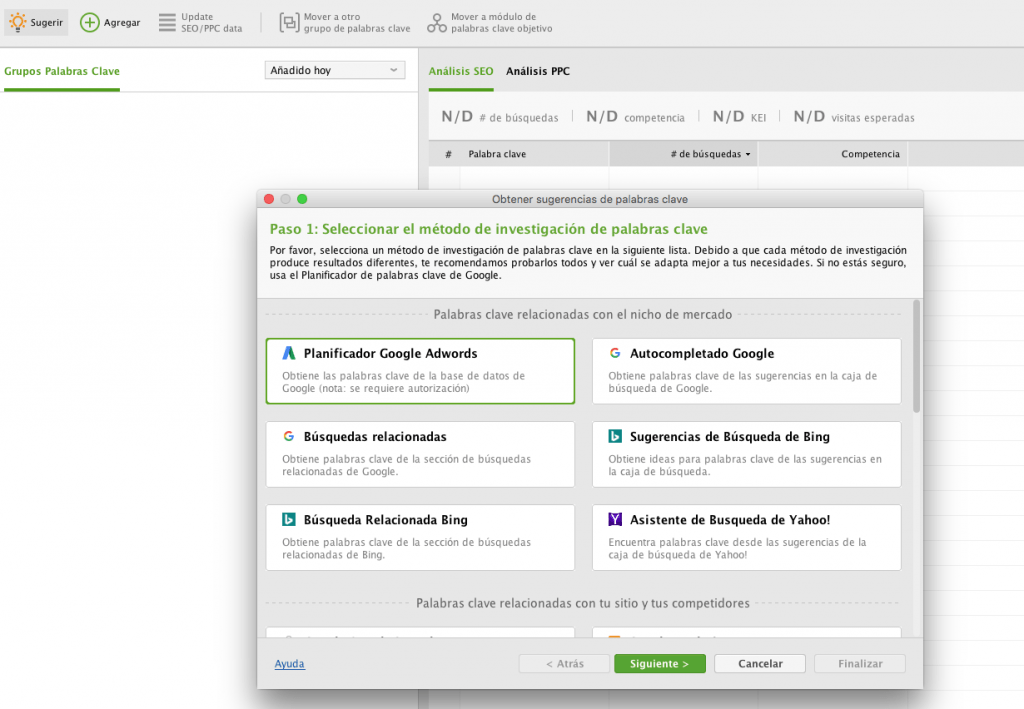This screenshot has width=1024, height=709.
Task: Click the Atrás button
Action: 564,663
